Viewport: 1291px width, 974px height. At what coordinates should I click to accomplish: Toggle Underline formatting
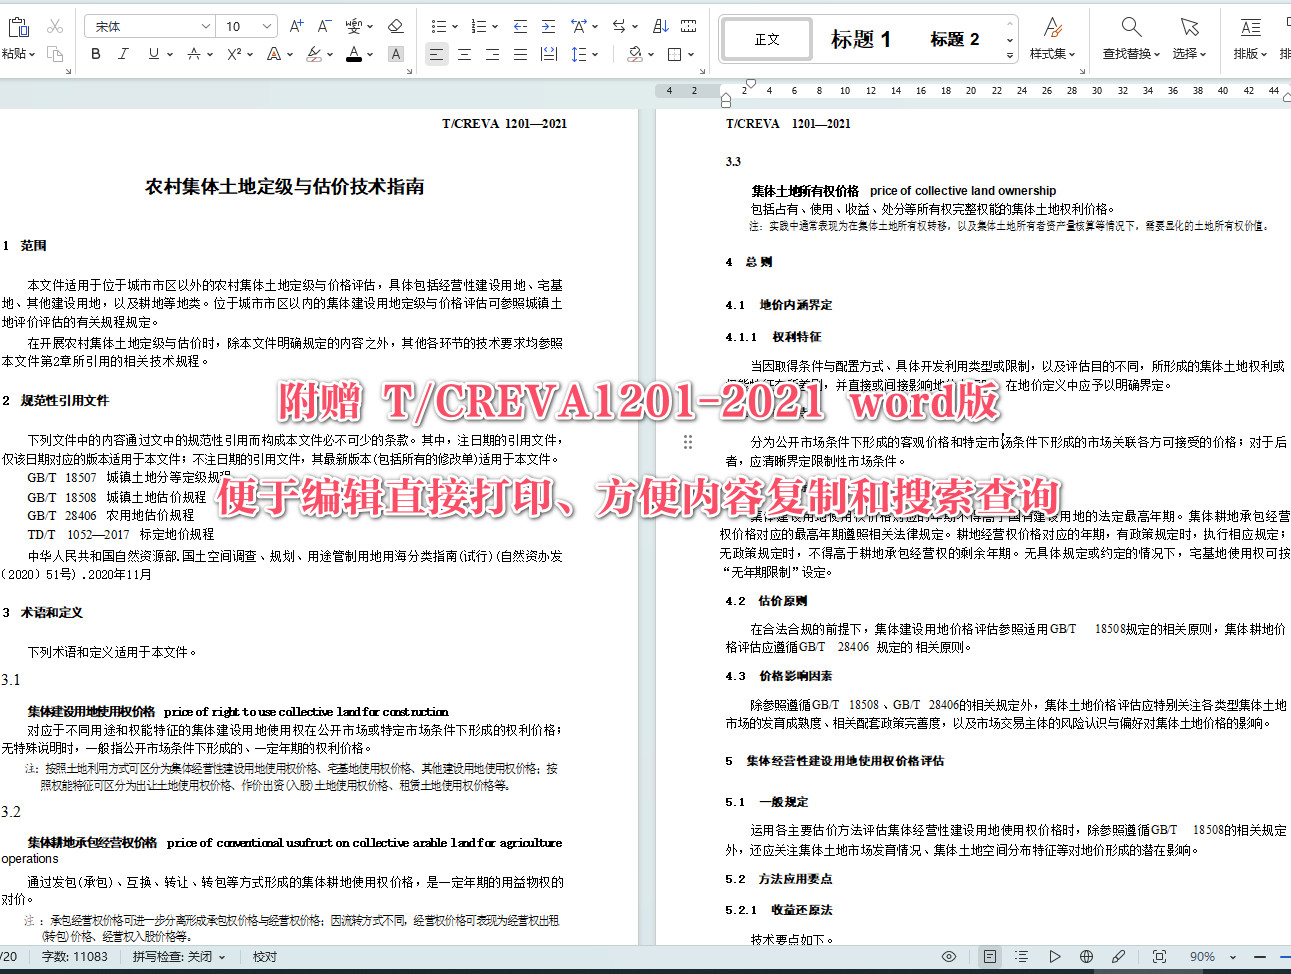pyautogui.click(x=153, y=54)
